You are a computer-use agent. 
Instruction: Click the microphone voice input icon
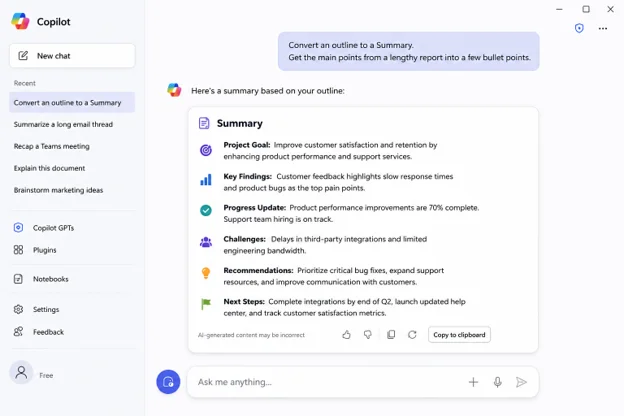pos(497,382)
